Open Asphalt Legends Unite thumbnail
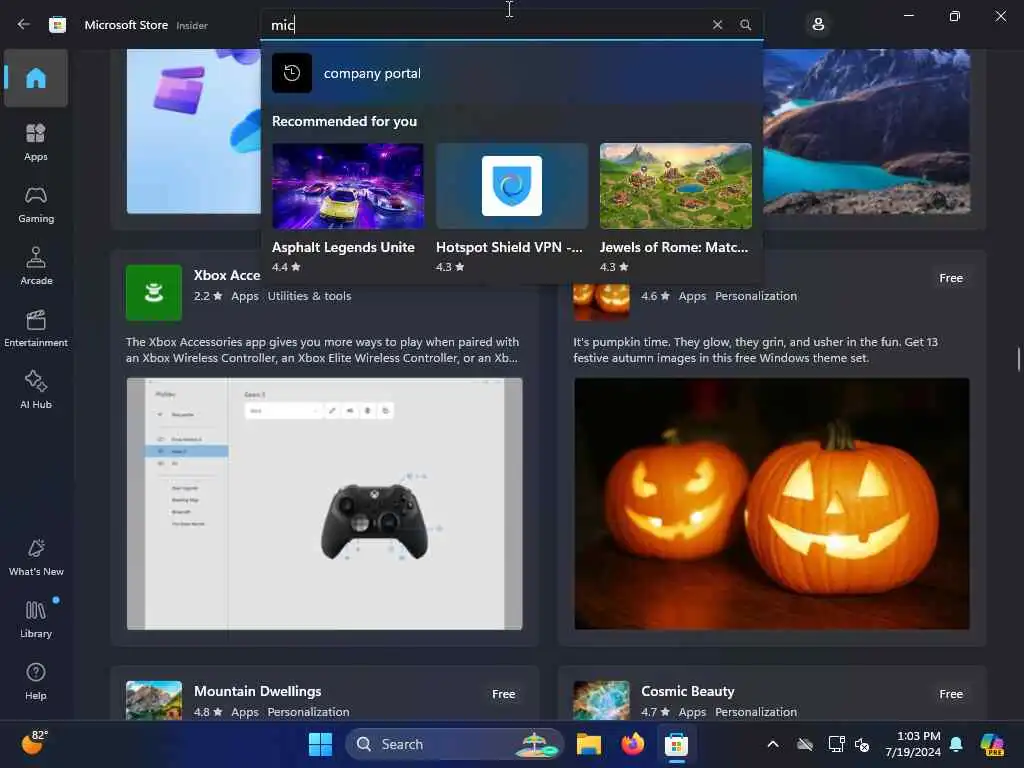The width and height of the screenshot is (1024, 768). pos(348,186)
